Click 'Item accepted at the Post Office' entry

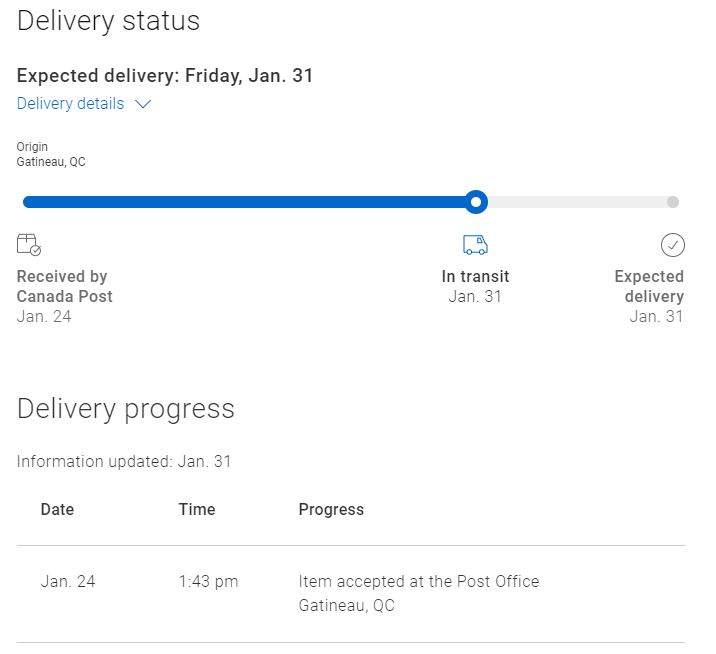419,581
